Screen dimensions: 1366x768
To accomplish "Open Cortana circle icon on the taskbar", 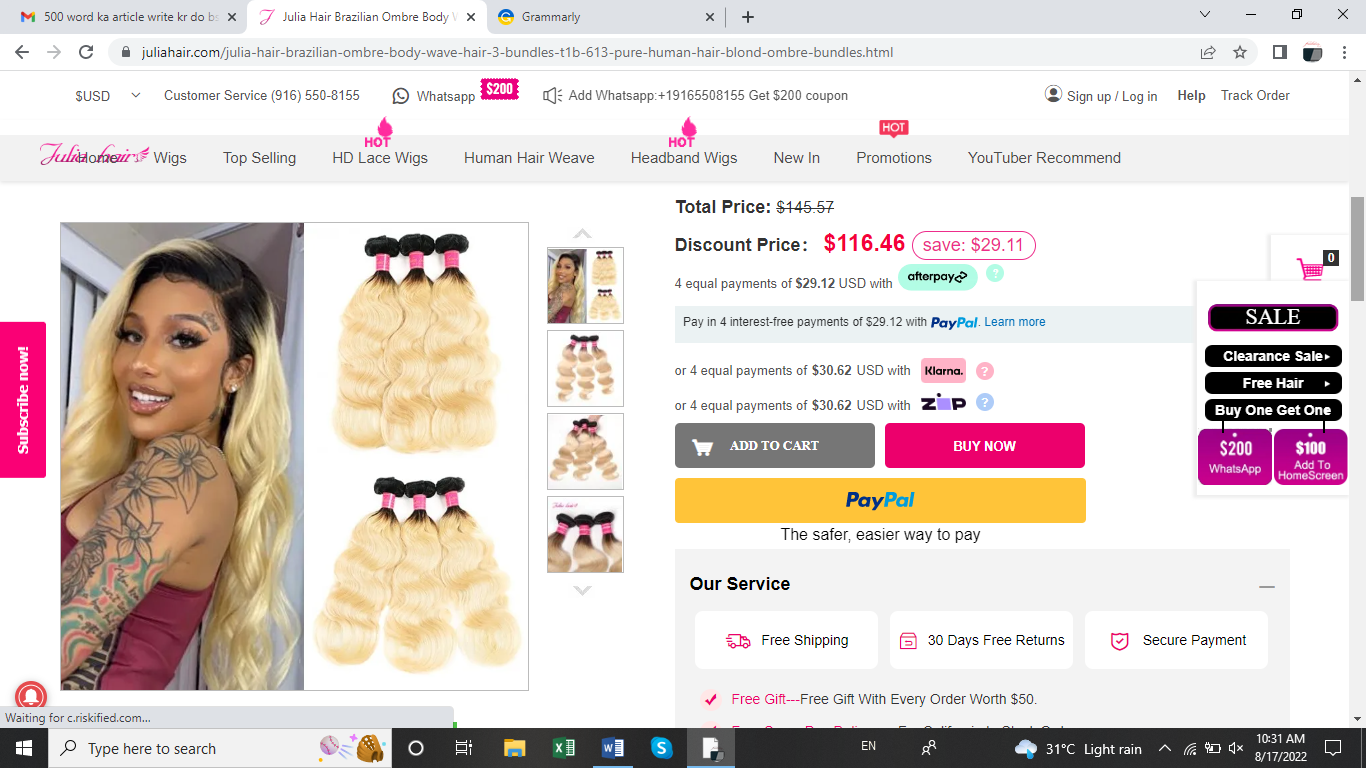I will point(416,748).
